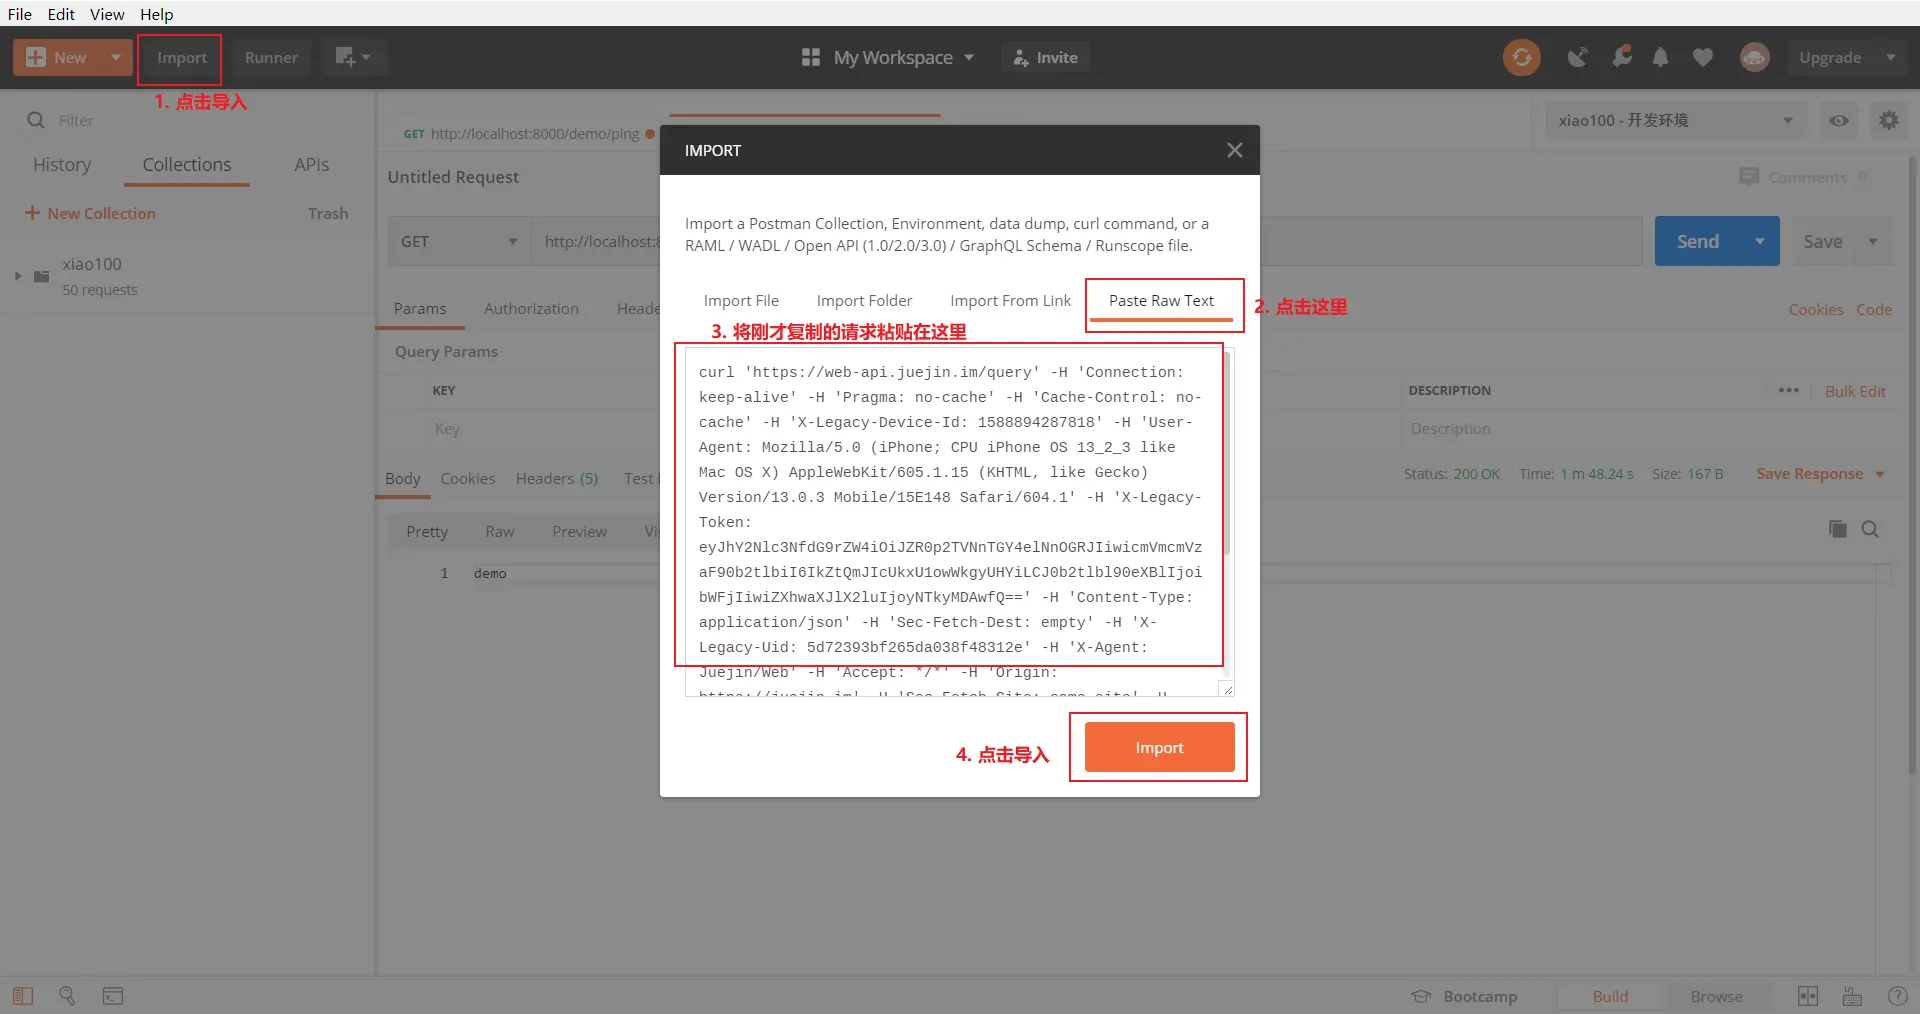Expand the Send button dropdown arrow
Image resolution: width=1920 pixels, height=1014 pixels.
point(1760,241)
